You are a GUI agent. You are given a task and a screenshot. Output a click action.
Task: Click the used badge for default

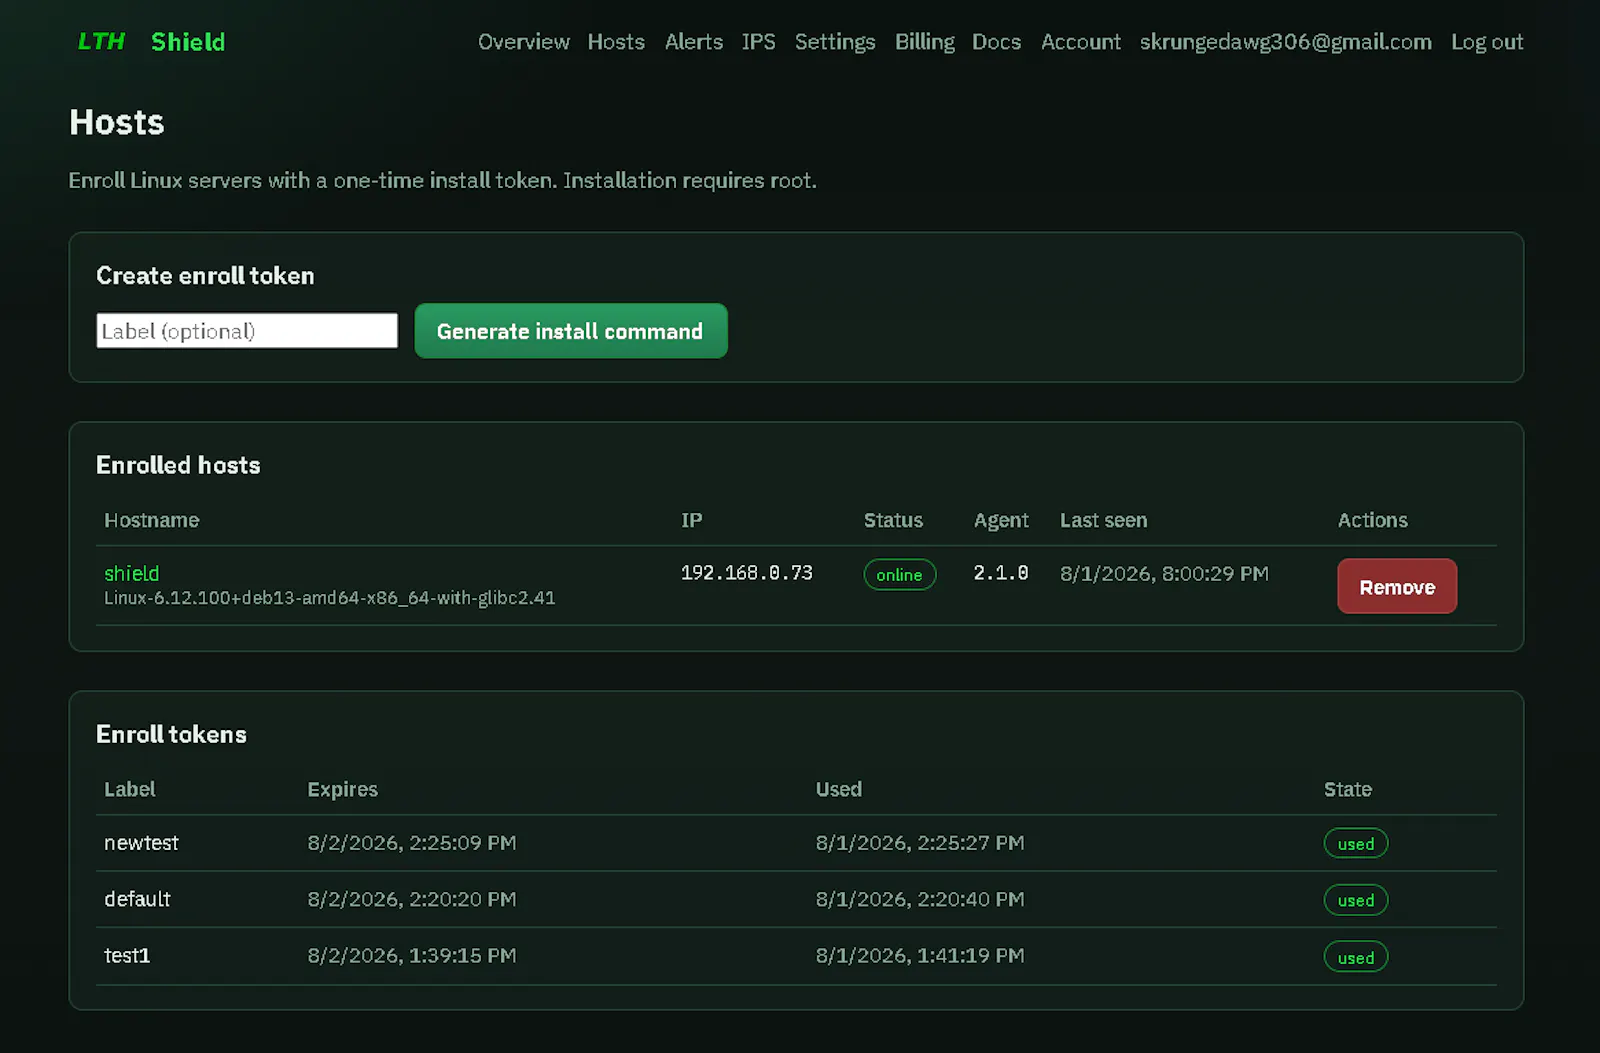tap(1356, 901)
